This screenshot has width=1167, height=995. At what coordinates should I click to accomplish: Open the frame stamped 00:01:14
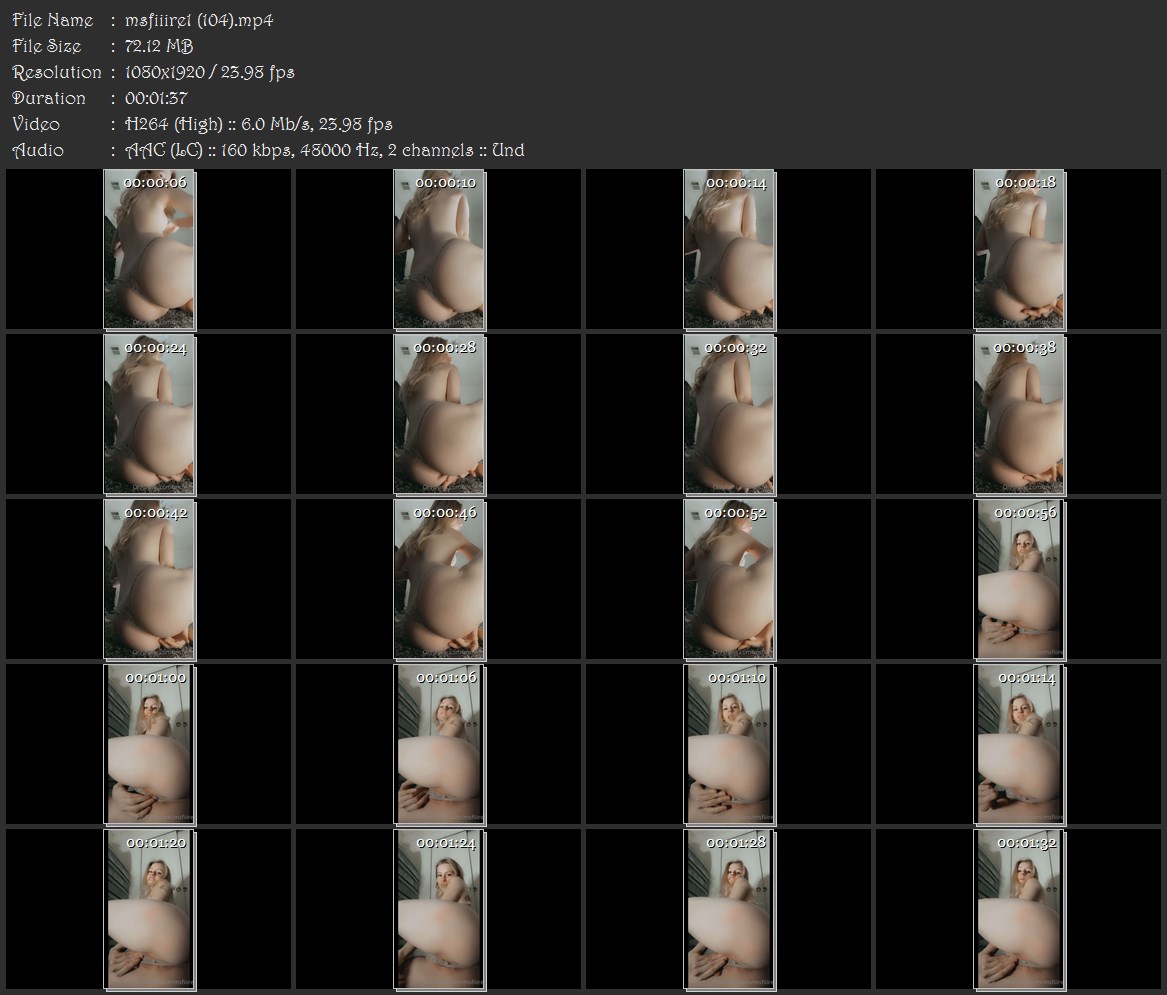pyautogui.click(x=1020, y=745)
